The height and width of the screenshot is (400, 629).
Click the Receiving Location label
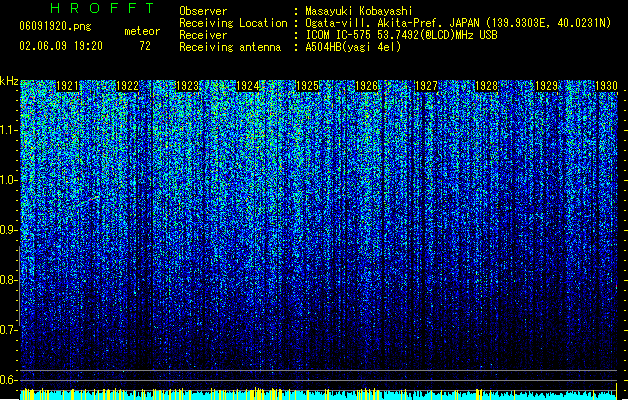pyautogui.click(x=233, y=23)
